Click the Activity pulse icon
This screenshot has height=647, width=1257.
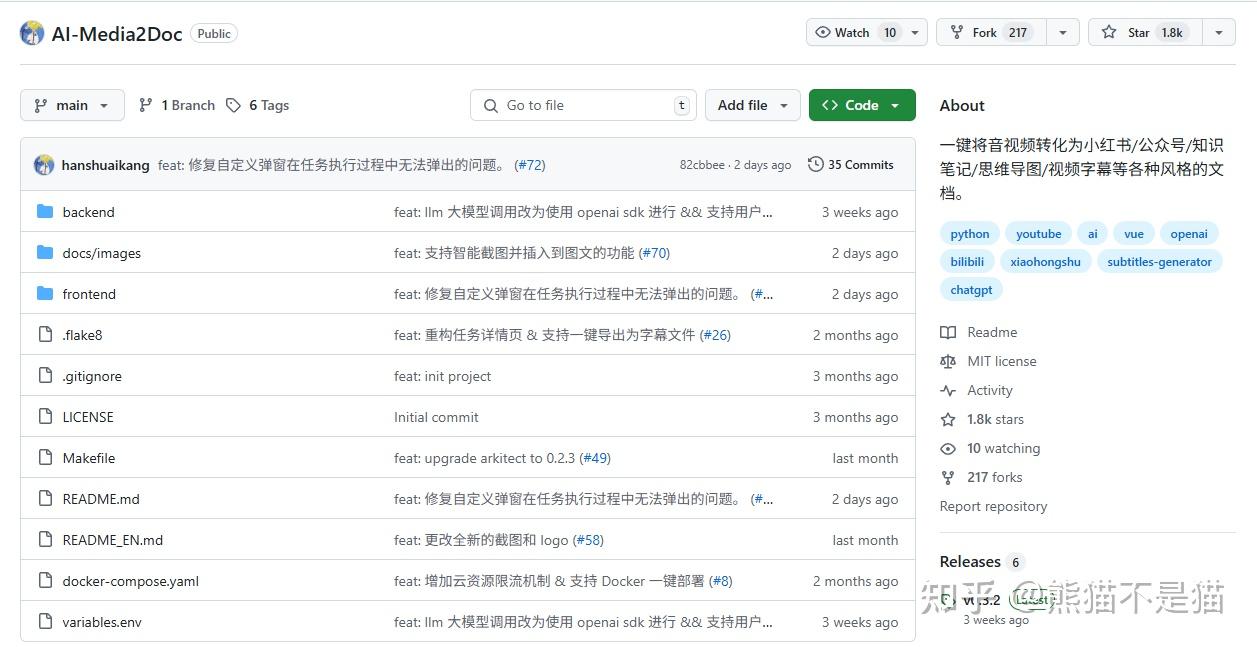948,390
